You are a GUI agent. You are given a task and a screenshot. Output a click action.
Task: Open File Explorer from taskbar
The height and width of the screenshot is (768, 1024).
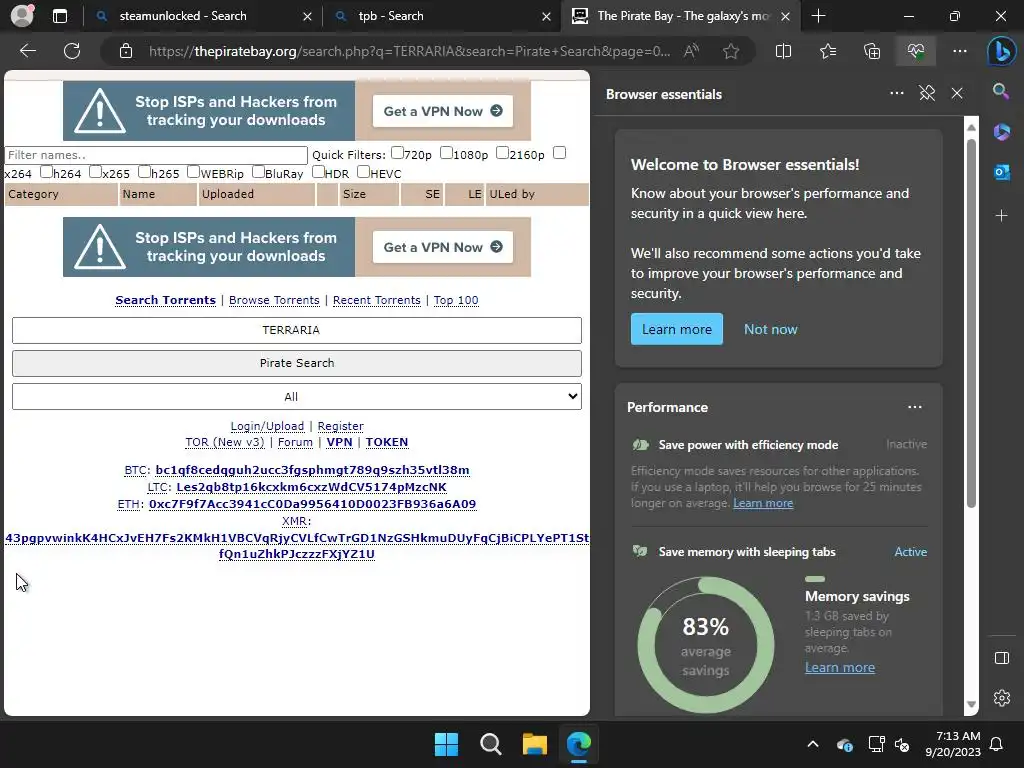point(534,744)
